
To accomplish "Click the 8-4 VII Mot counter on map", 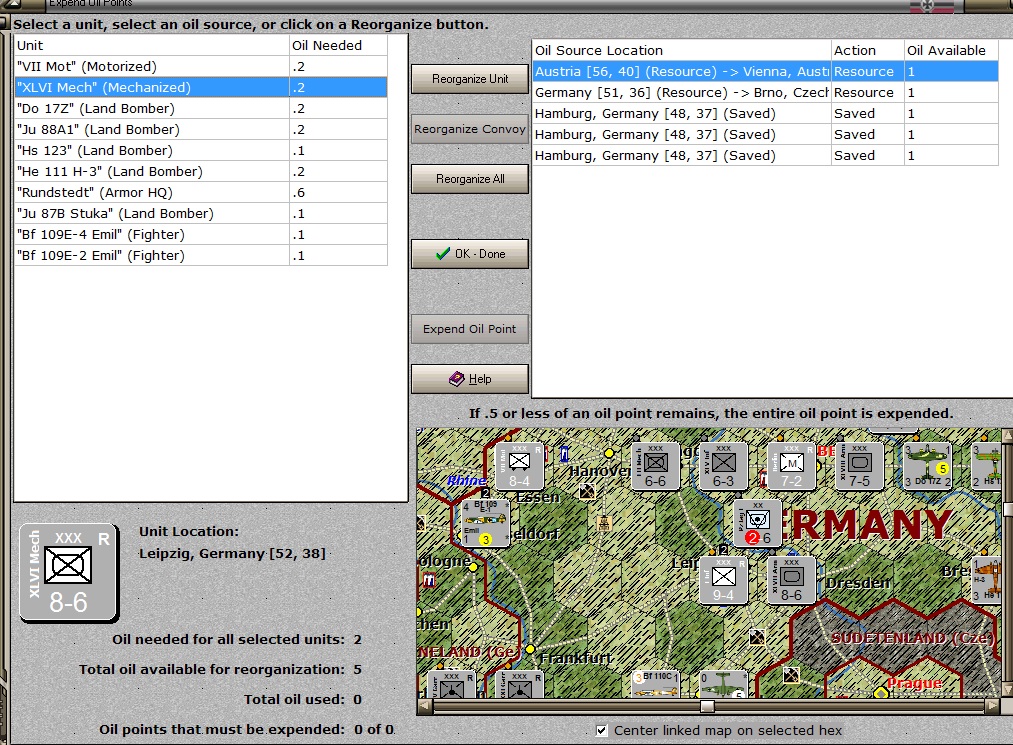I will [519, 467].
